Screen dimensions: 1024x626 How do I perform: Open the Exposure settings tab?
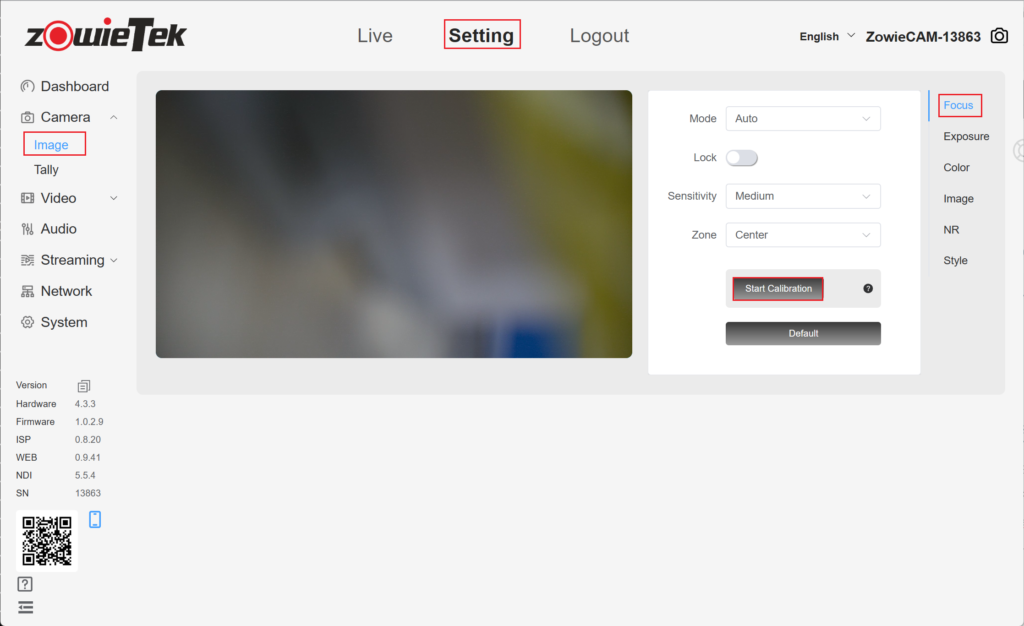tap(966, 136)
